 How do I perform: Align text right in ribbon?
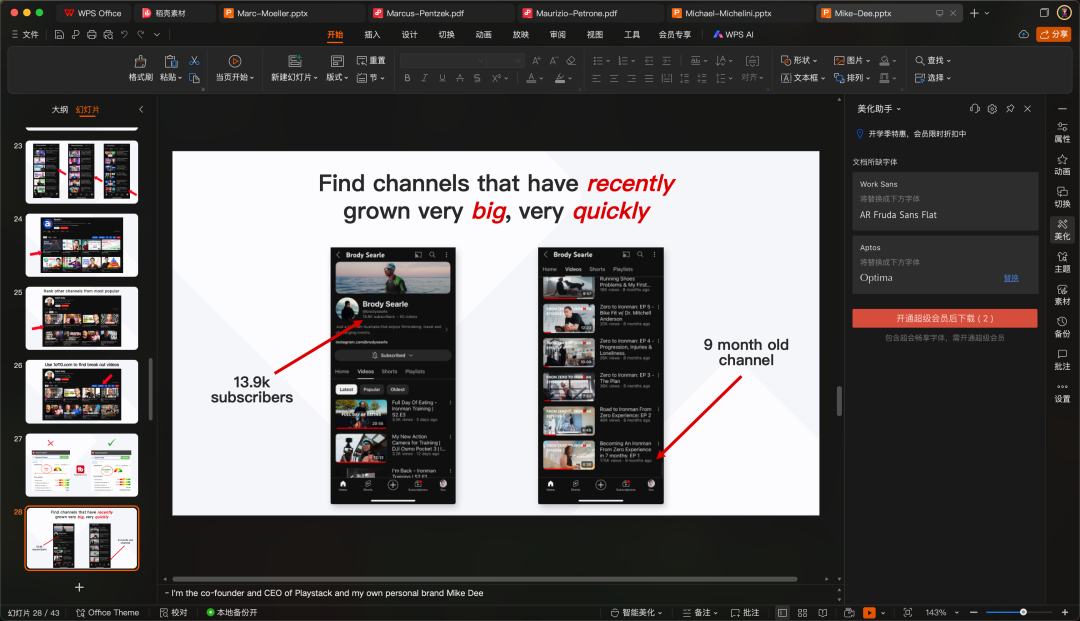pyautogui.click(x=632, y=78)
